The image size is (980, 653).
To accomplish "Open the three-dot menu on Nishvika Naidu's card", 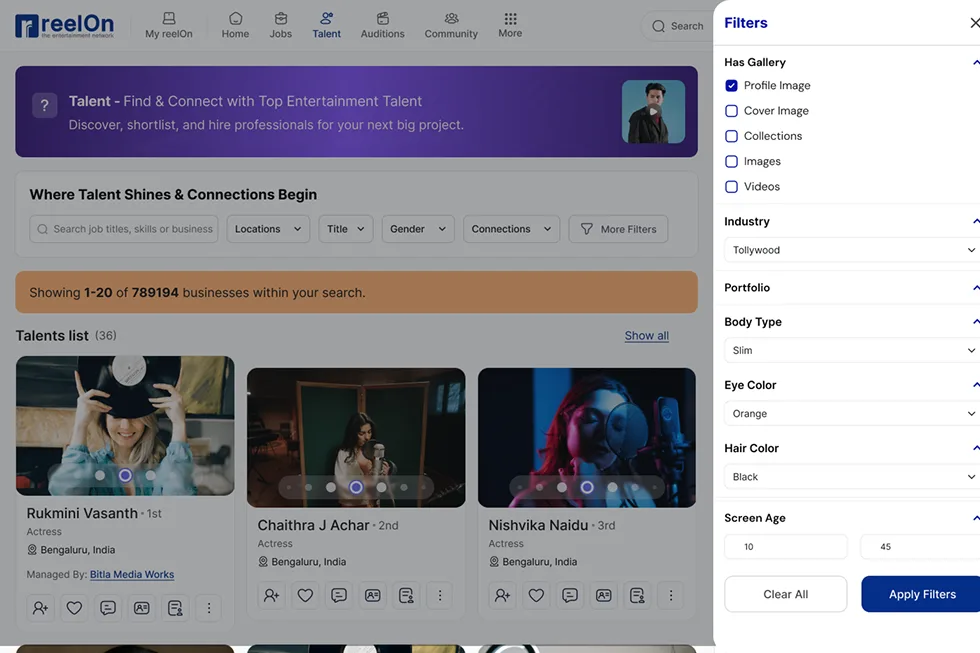I will [671, 595].
